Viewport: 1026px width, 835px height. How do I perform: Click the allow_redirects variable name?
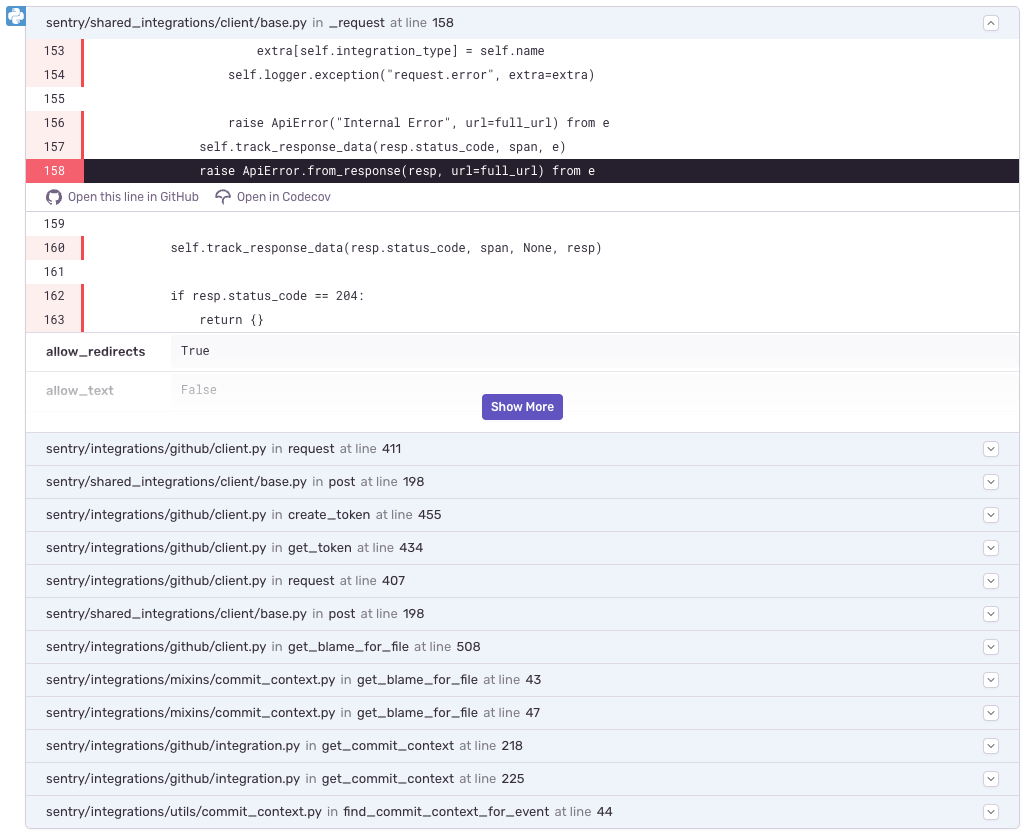coord(96,352)
